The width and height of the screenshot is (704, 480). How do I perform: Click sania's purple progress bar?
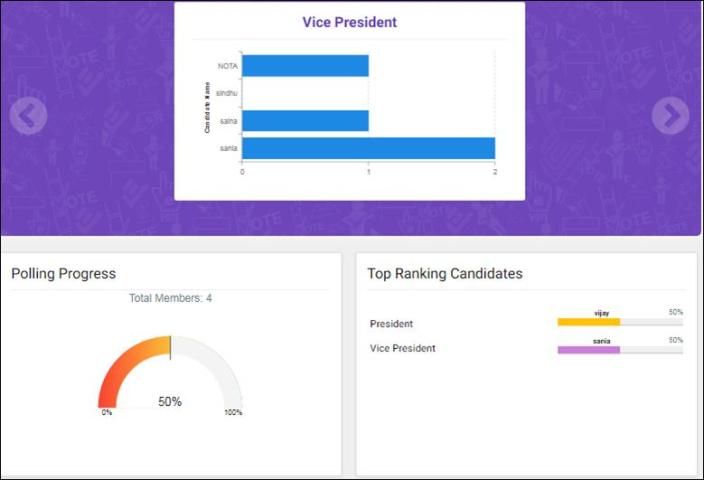coord(589,350)
